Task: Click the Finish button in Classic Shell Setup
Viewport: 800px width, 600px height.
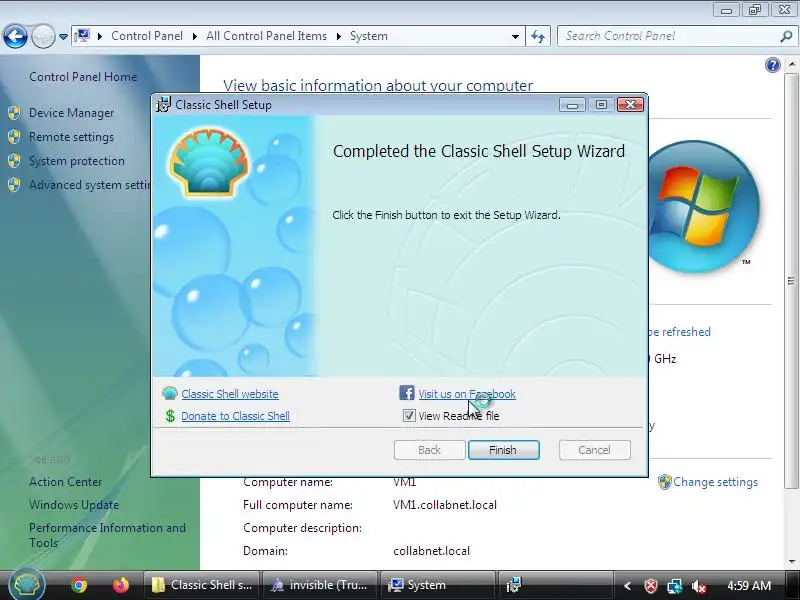Action: click(504, 450)
